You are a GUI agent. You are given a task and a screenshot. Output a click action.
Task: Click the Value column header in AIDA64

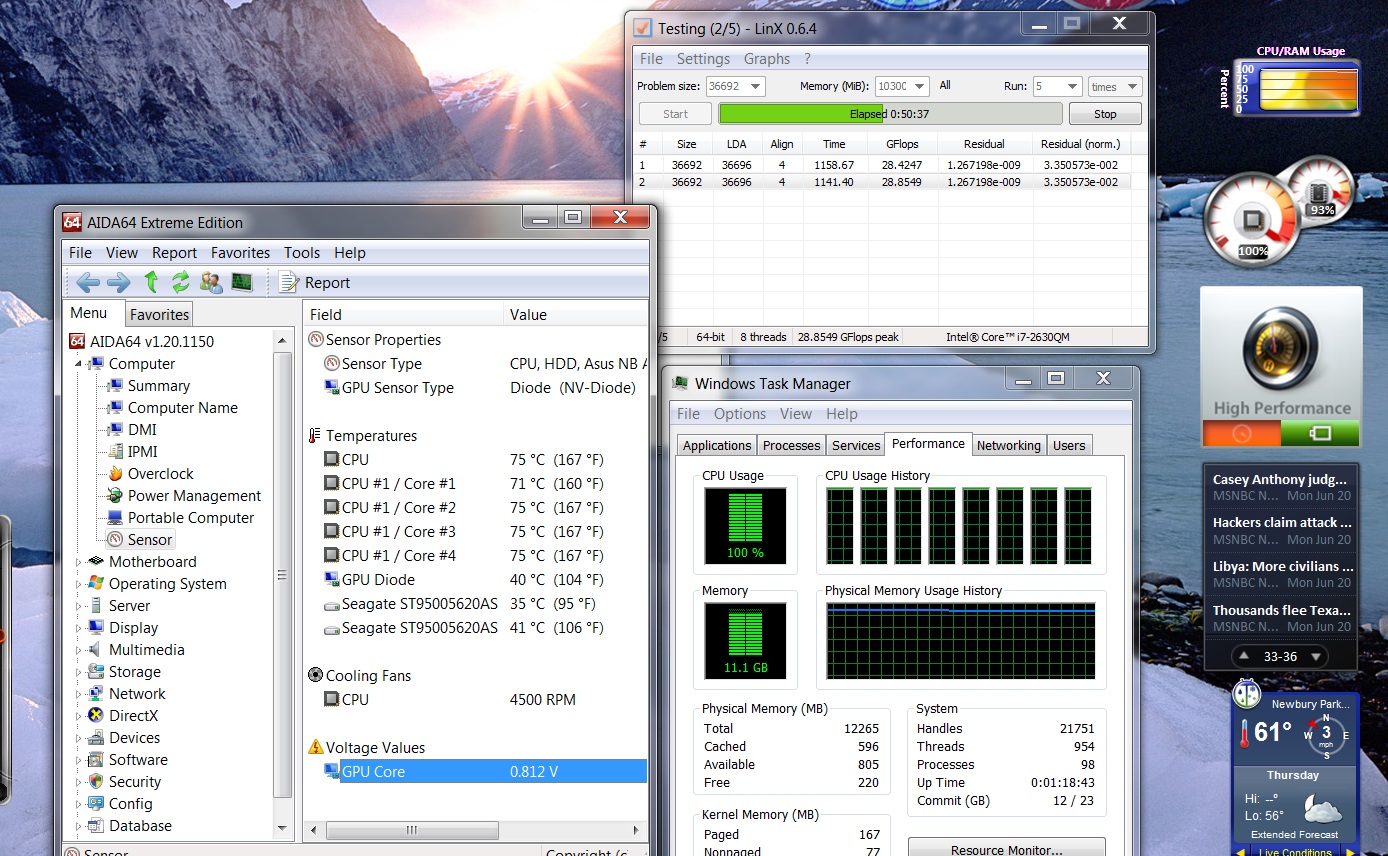click(575, 315)
